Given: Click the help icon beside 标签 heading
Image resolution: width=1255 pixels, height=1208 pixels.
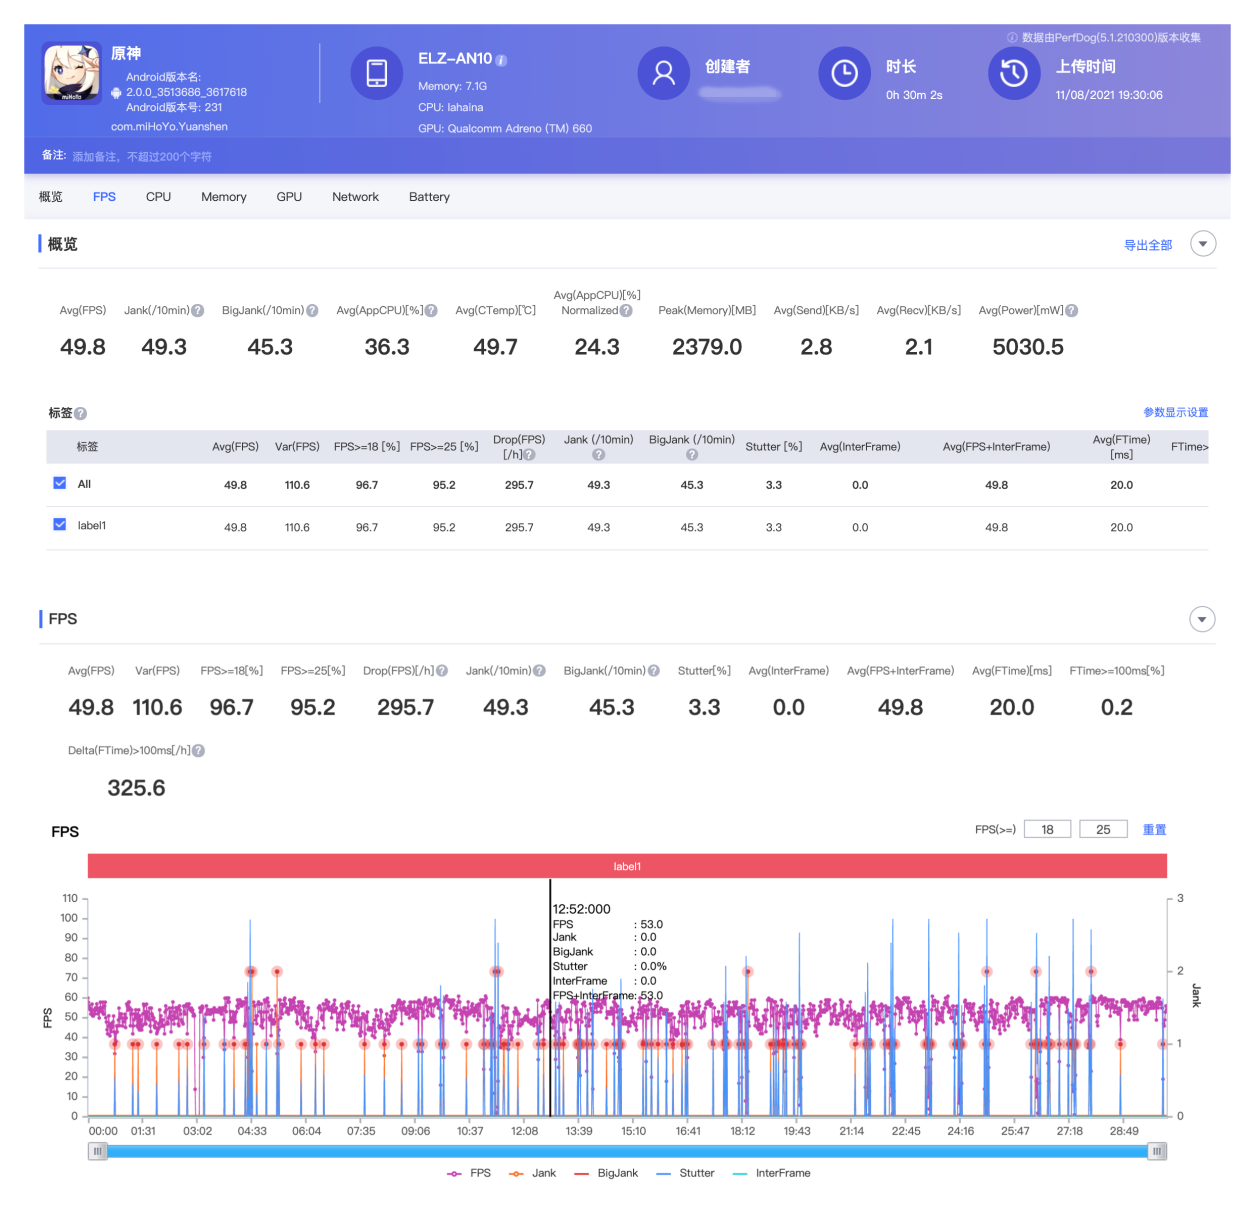Looking at the screenshot, I should (81, 413).
